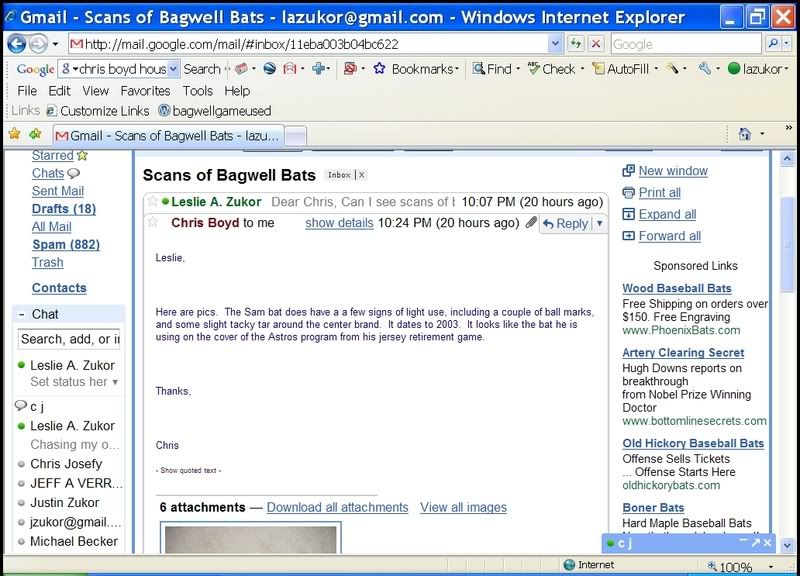
Task: Open the Google Toolbar search box dropdown
Action: coord(173,68)
